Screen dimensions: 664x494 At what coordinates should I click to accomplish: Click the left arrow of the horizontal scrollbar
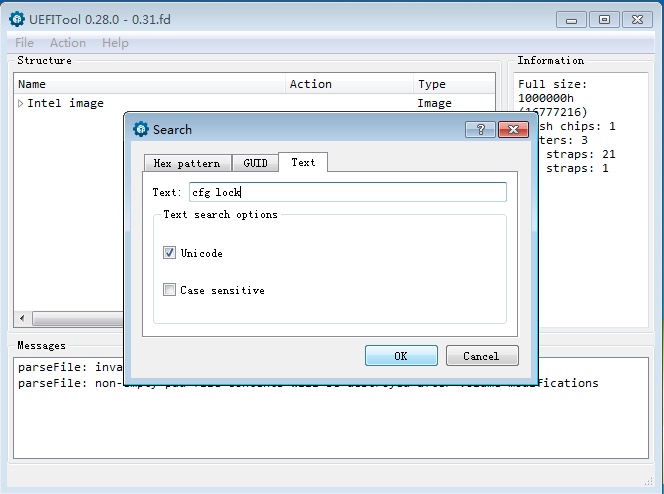(22, 318)
